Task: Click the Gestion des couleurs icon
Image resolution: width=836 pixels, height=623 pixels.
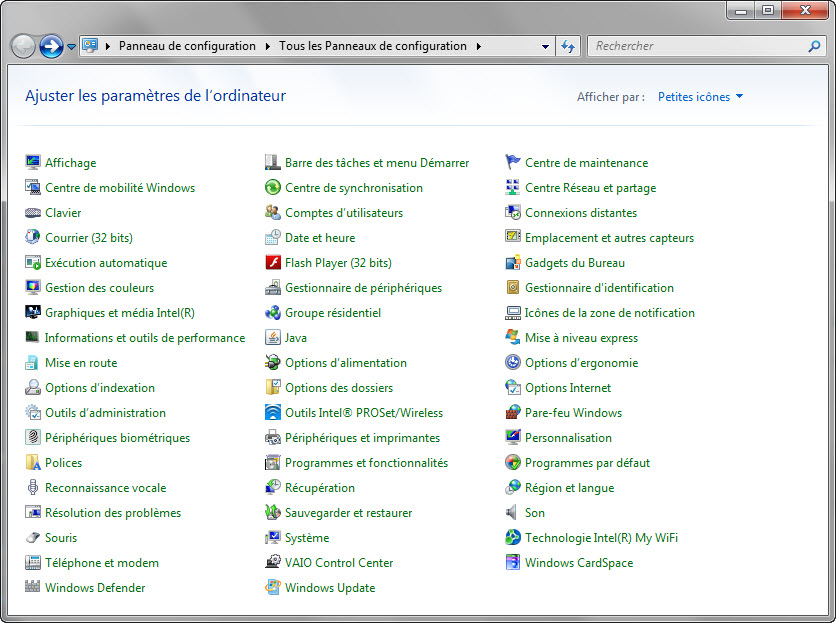Action: pos(33,287)
